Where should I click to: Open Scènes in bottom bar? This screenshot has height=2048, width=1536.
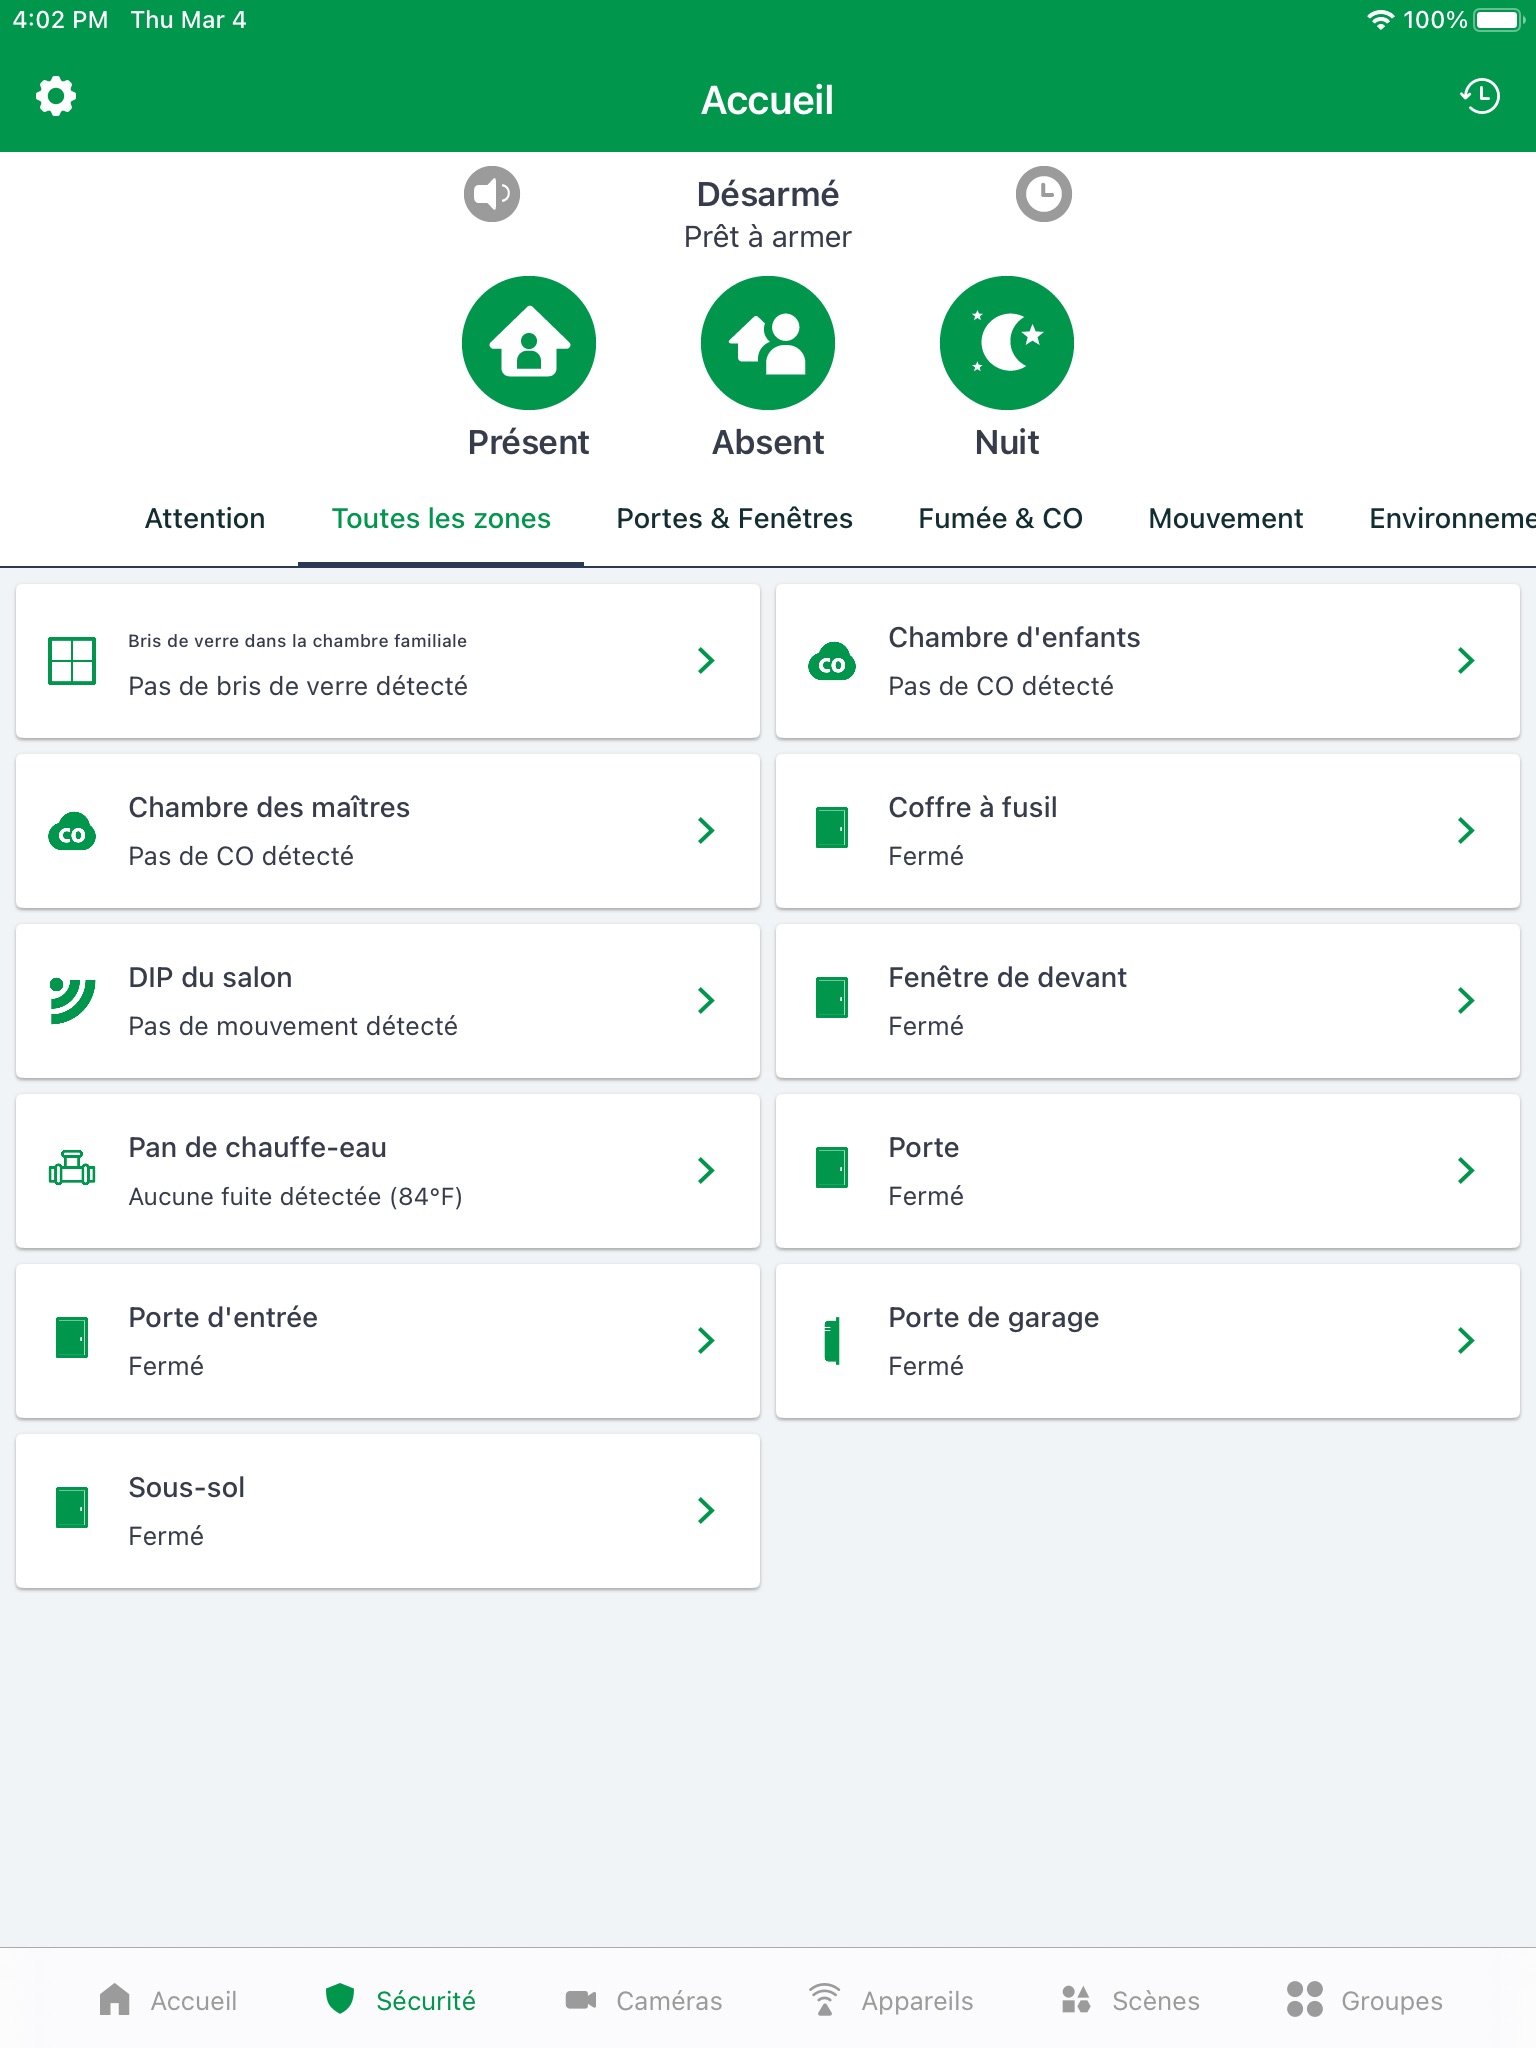1130,2000
